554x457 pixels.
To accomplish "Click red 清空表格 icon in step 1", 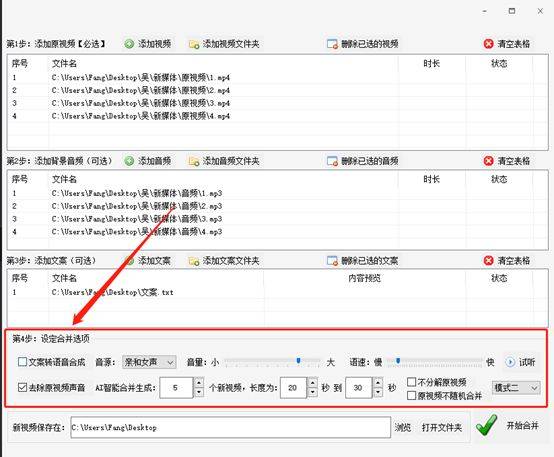I will point(488,44).
